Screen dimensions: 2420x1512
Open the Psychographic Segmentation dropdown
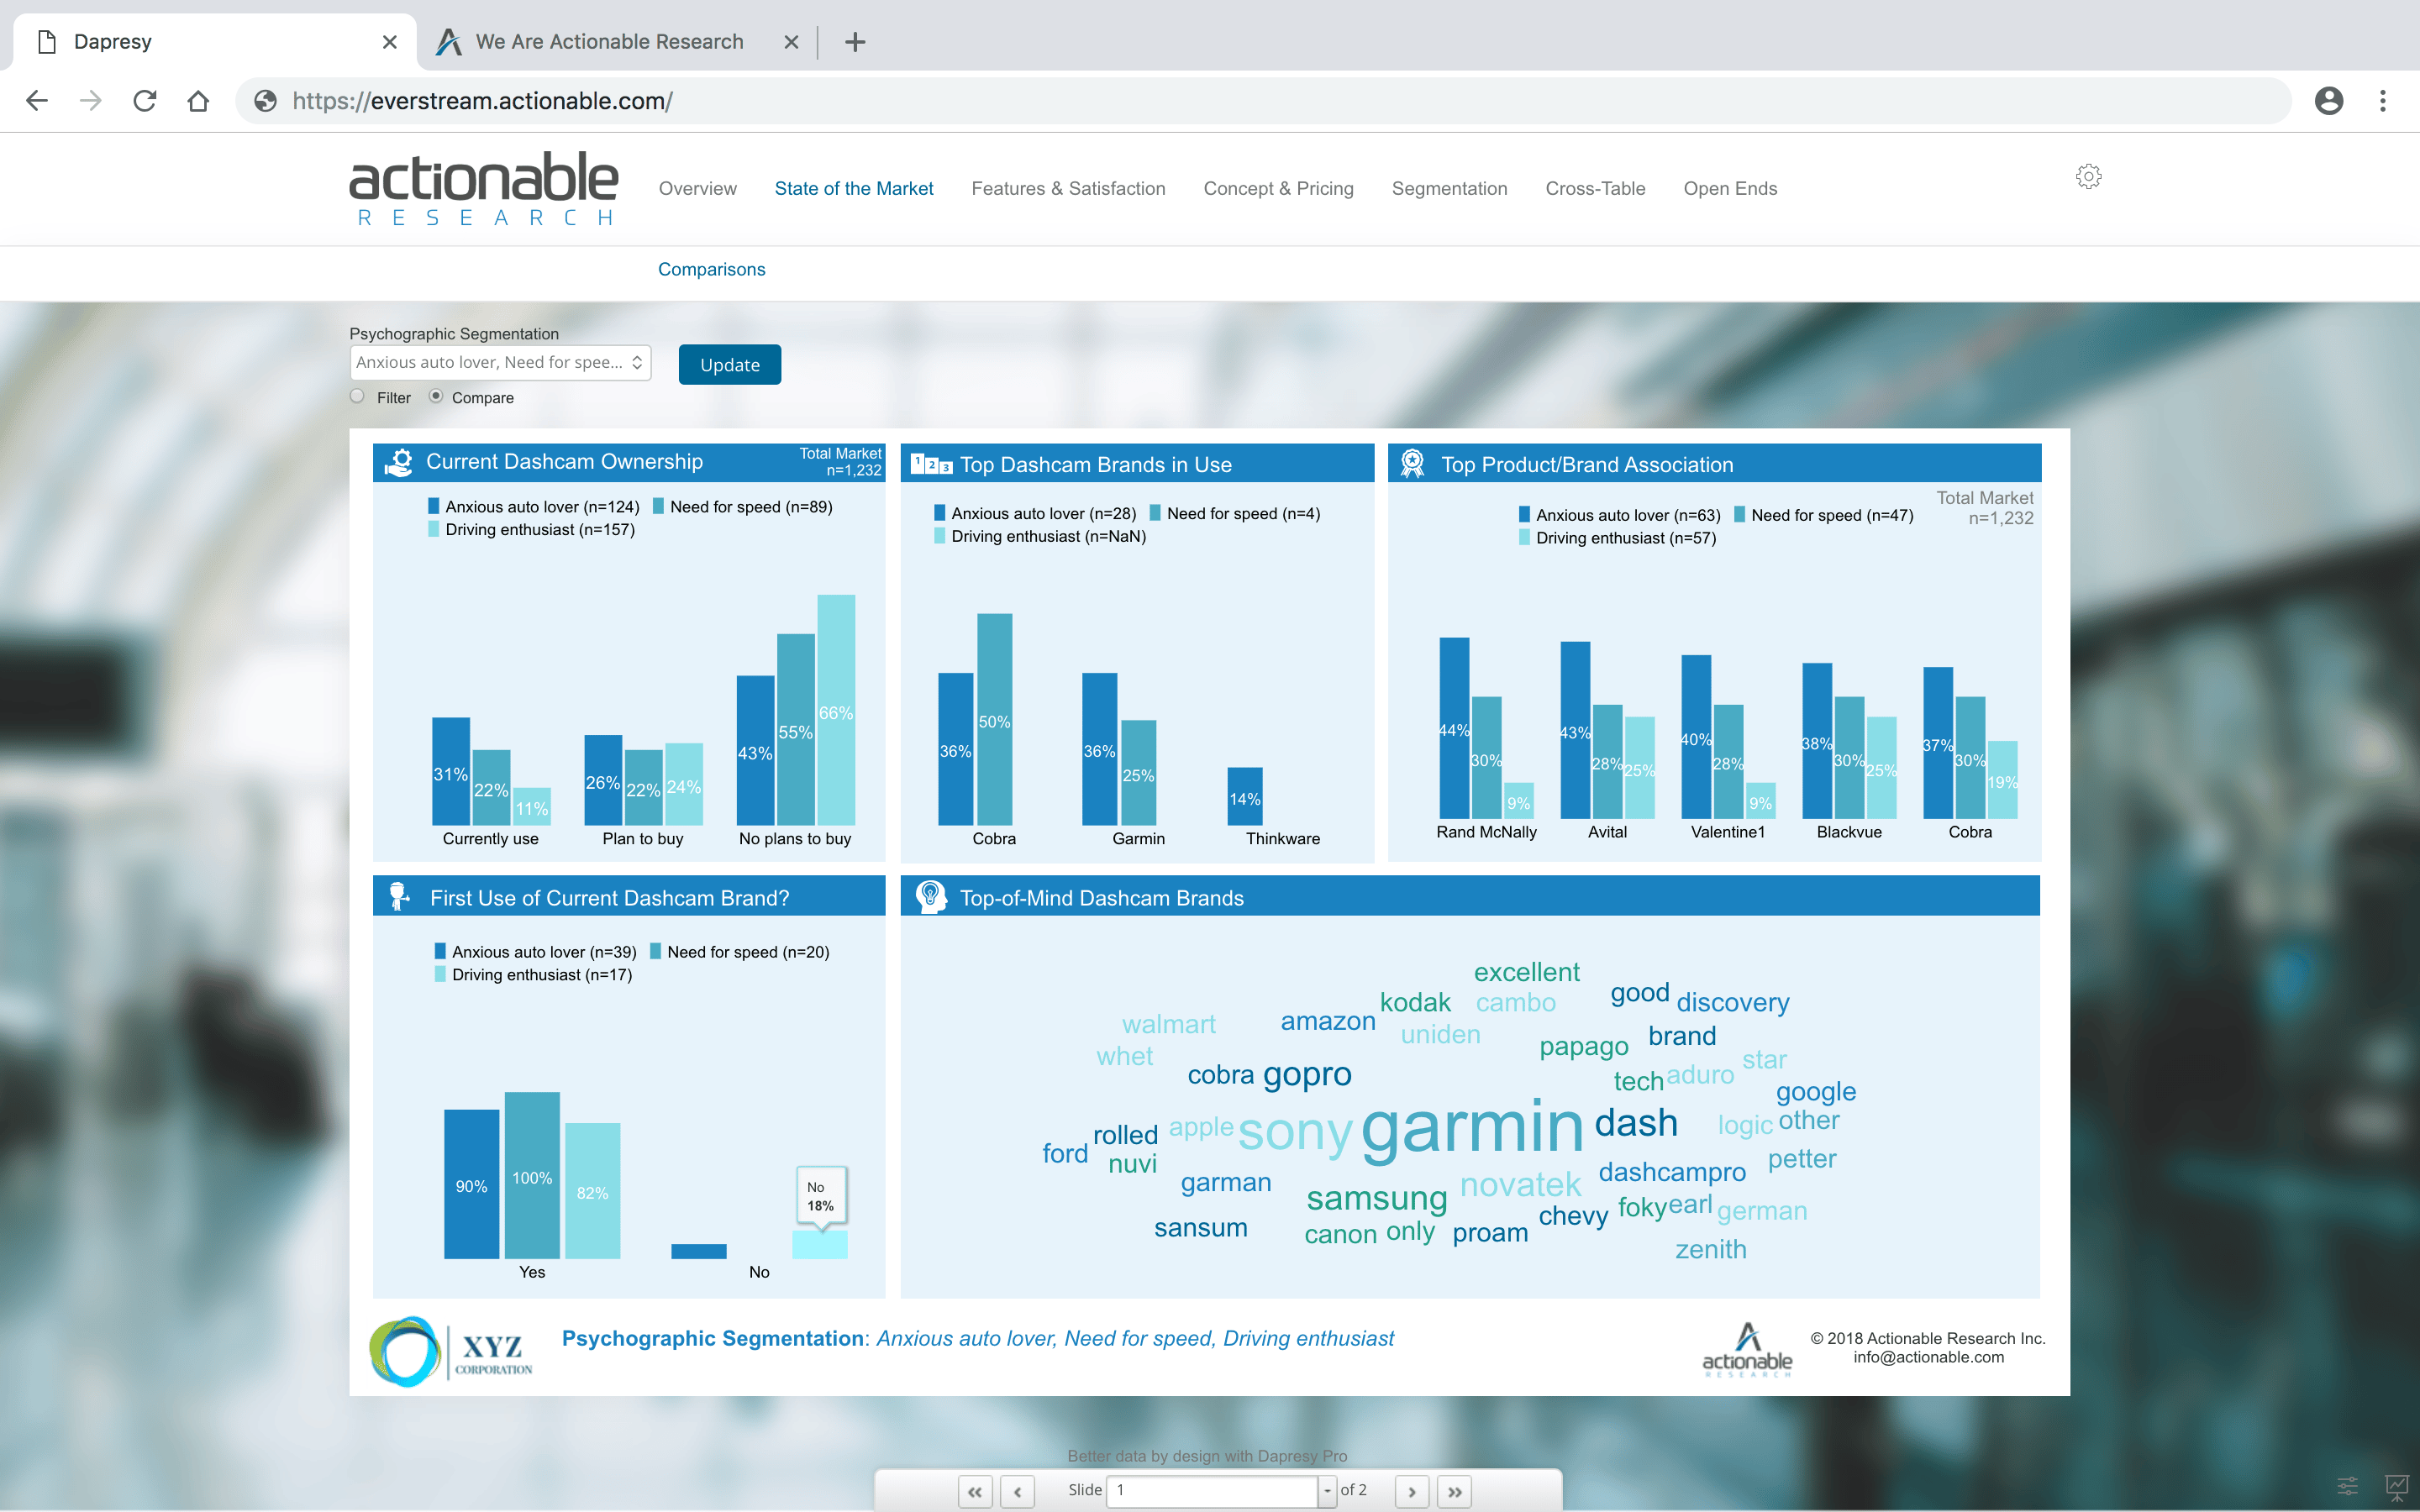pyautogui.click(x=500, y=363)
